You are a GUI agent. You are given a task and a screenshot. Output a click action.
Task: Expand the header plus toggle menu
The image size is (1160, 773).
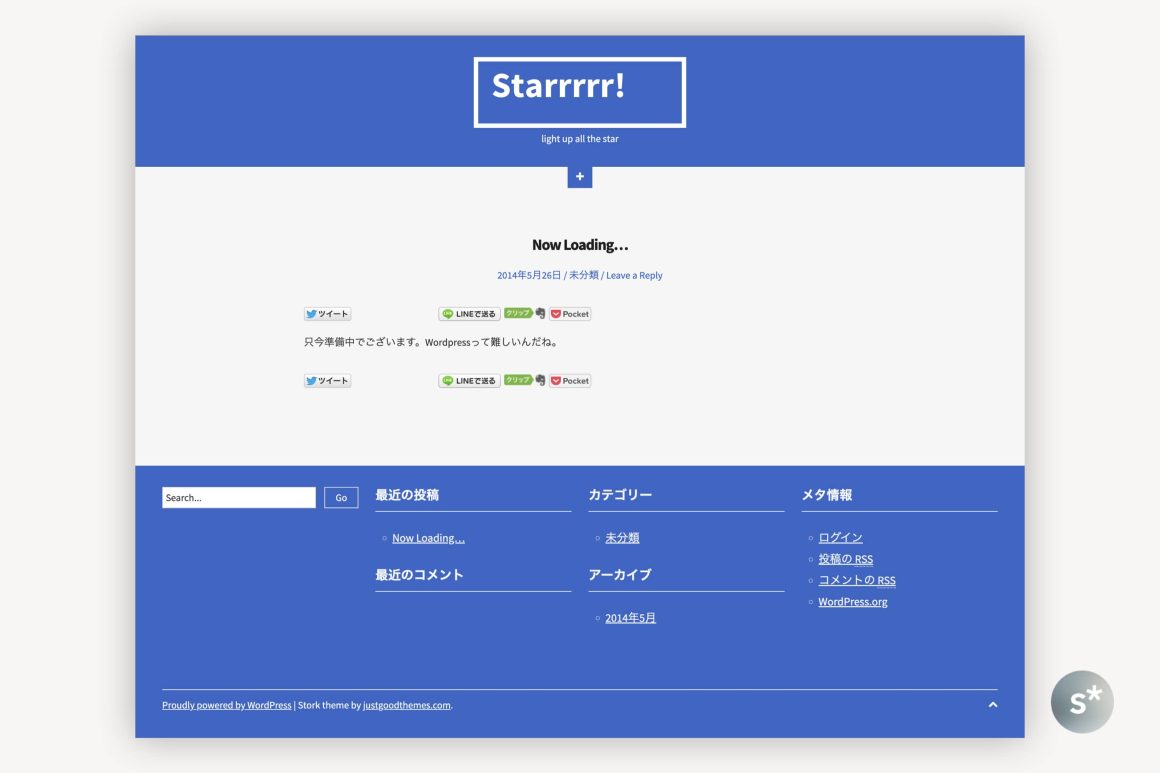[580, 177]
